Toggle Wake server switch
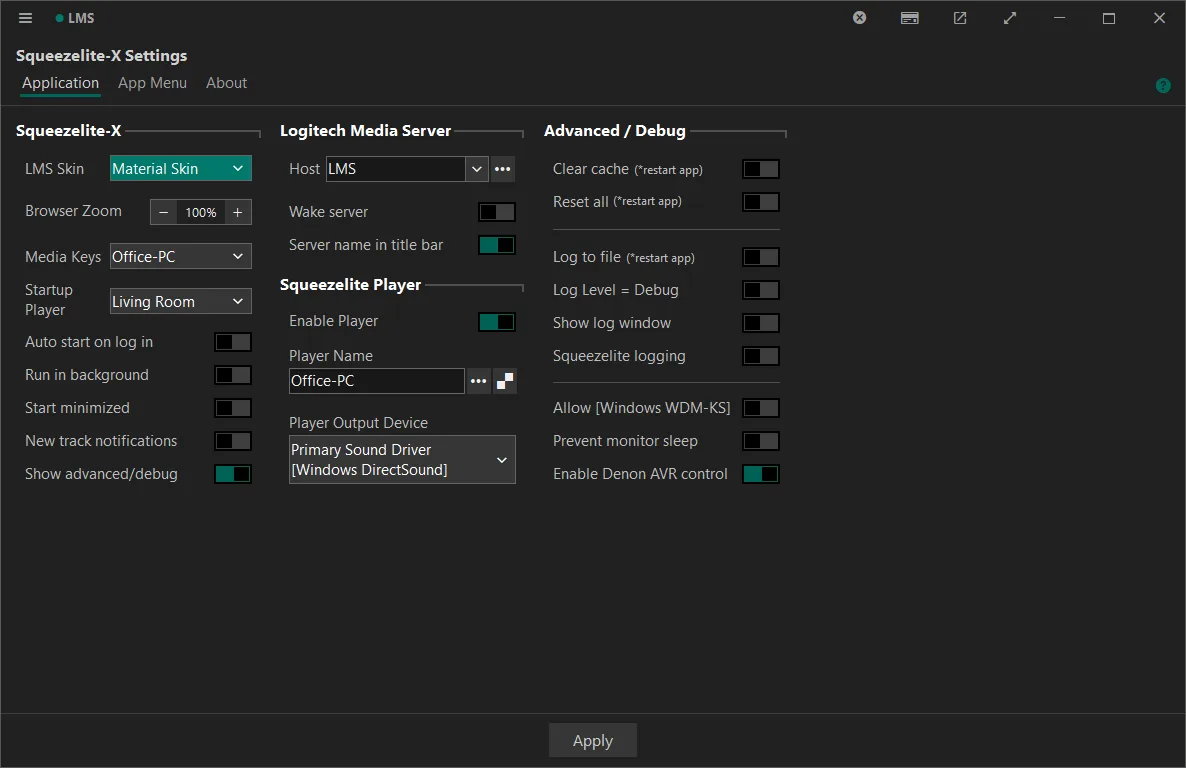 (x=497, y=212)
